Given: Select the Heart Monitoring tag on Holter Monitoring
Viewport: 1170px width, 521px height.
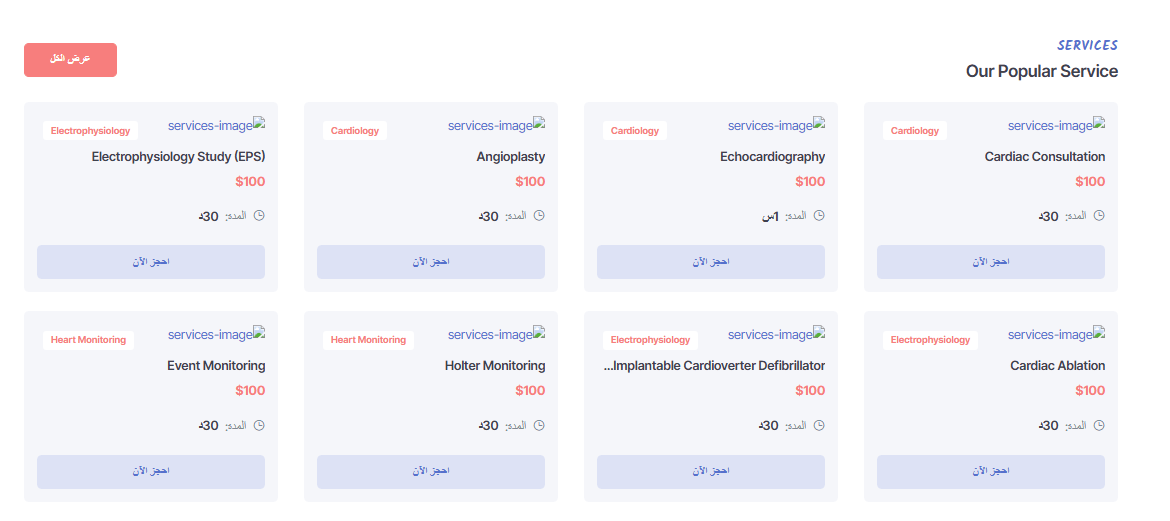Looking at the screenshot, I should coord(369,340).
